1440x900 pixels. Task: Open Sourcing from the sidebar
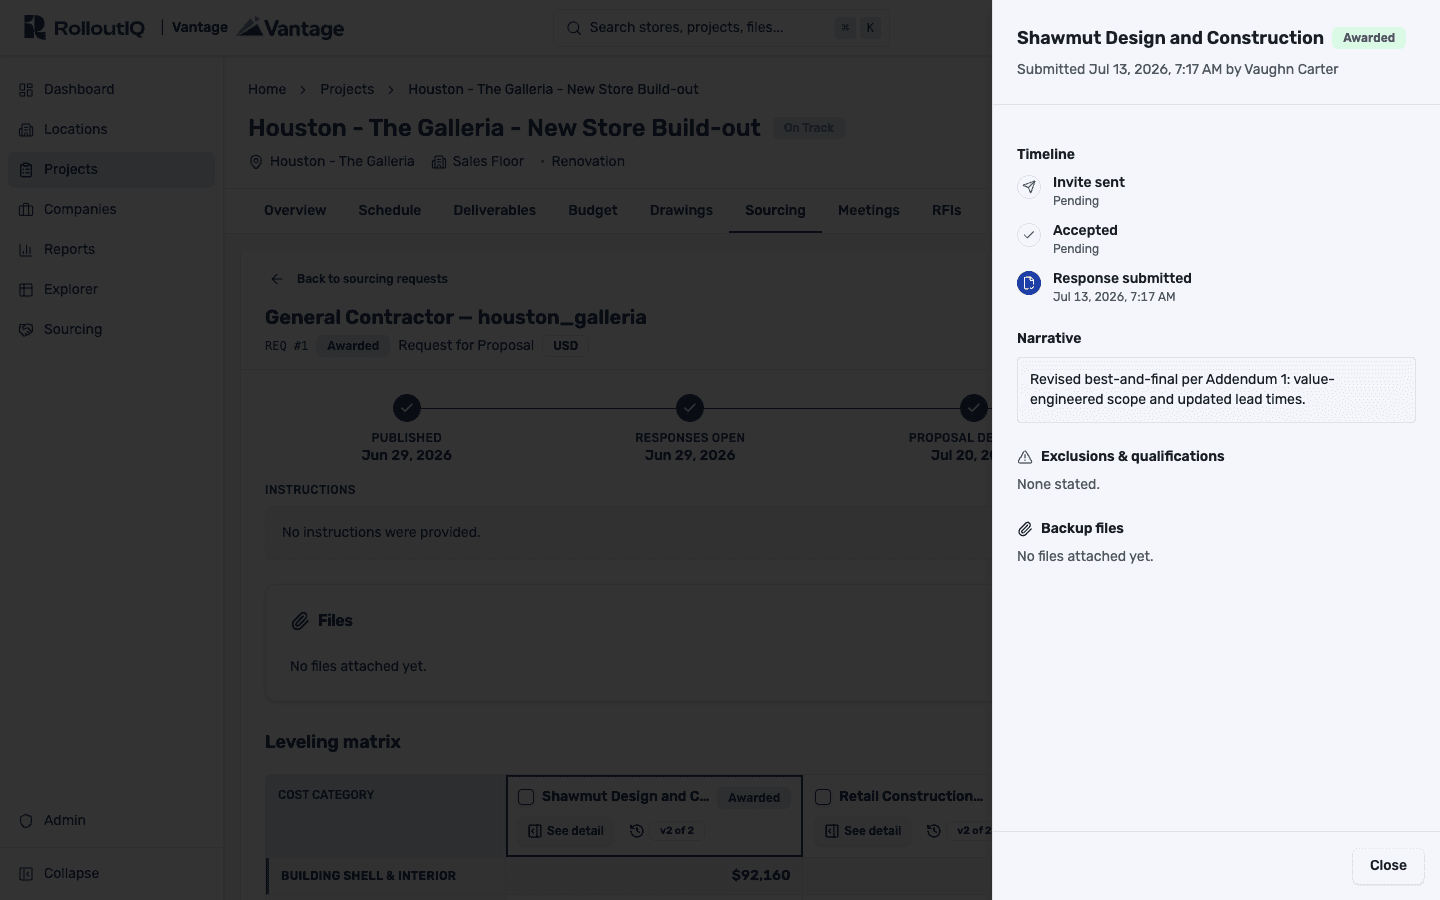click(x=111, y=329)
